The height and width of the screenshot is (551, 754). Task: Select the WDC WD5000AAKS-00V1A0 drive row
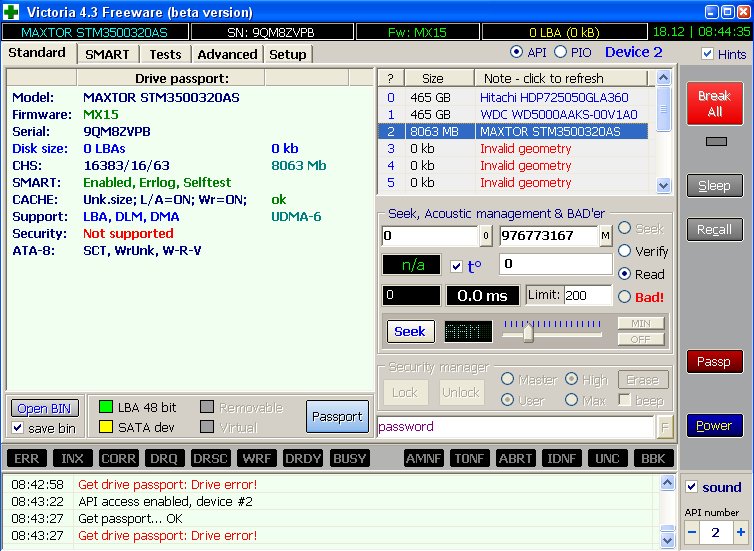(514, 114)
